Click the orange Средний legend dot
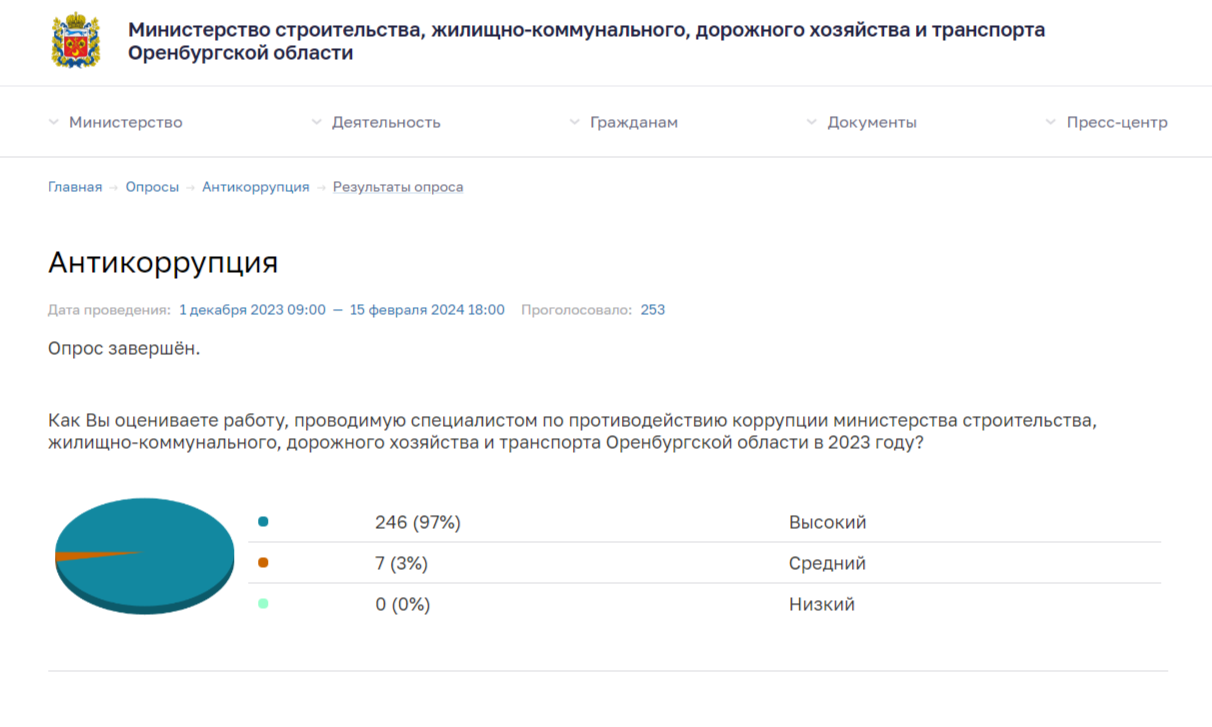1212x727 pixels. pos(263,563)
